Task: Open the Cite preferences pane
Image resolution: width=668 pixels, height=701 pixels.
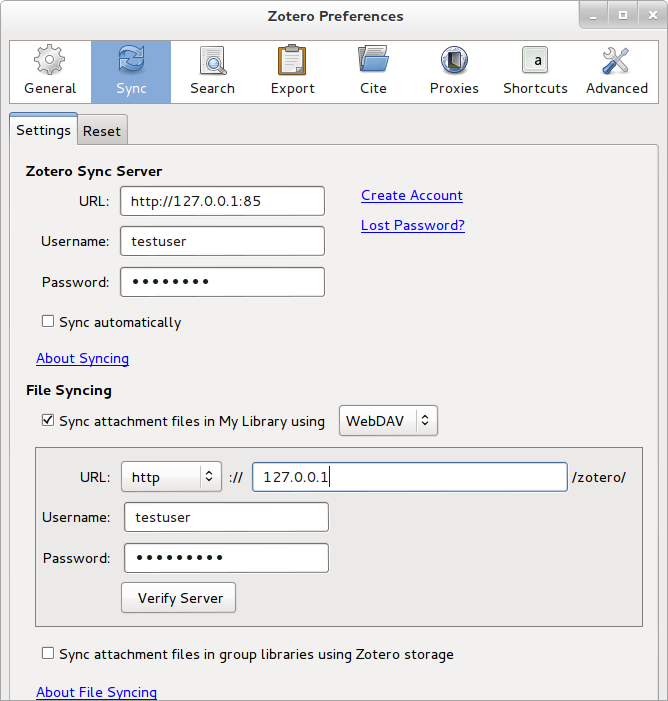Action: tap(373, 72)
